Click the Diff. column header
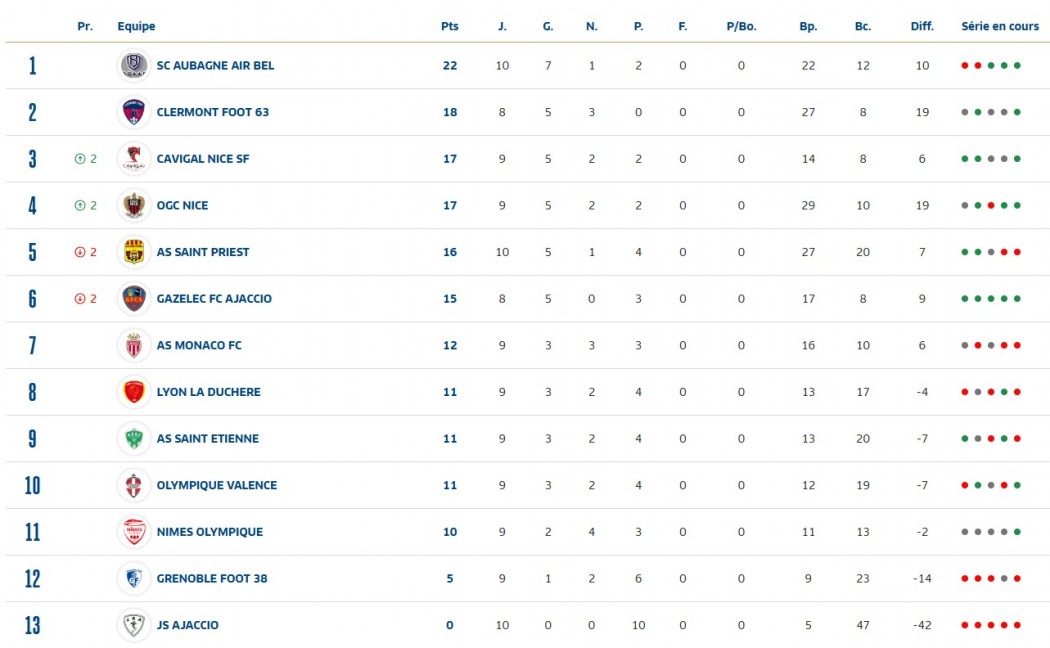 (x=921, y=27)
